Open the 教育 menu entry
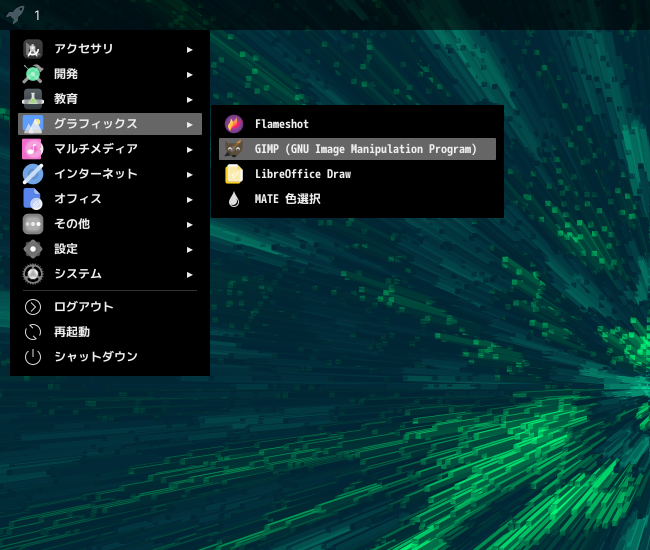The image size is (650, 550). [x=110, y=99]
